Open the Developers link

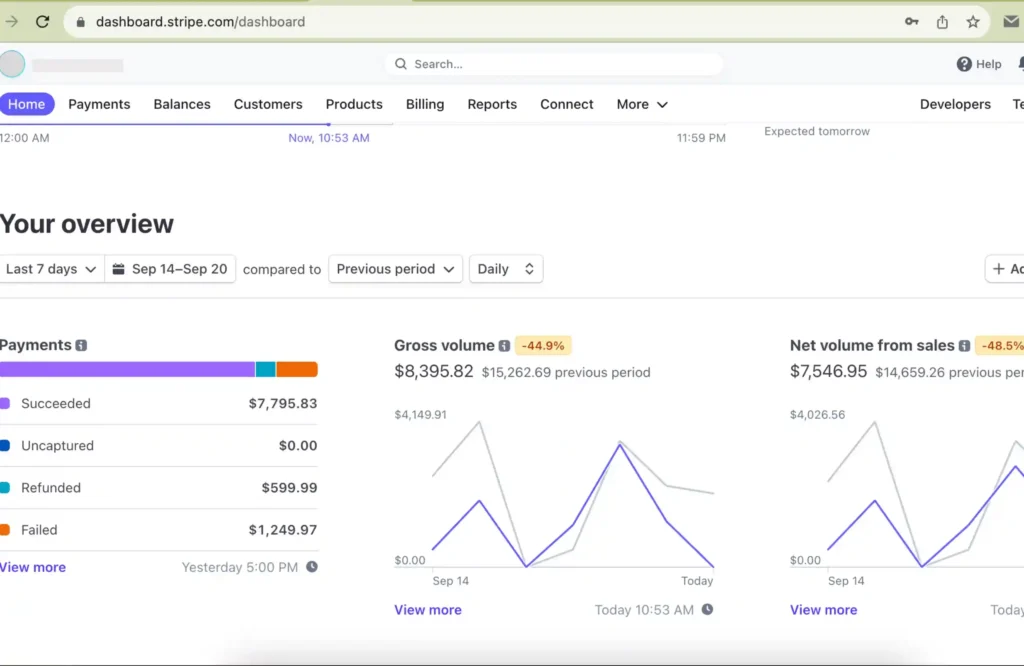tap(955, 104)
